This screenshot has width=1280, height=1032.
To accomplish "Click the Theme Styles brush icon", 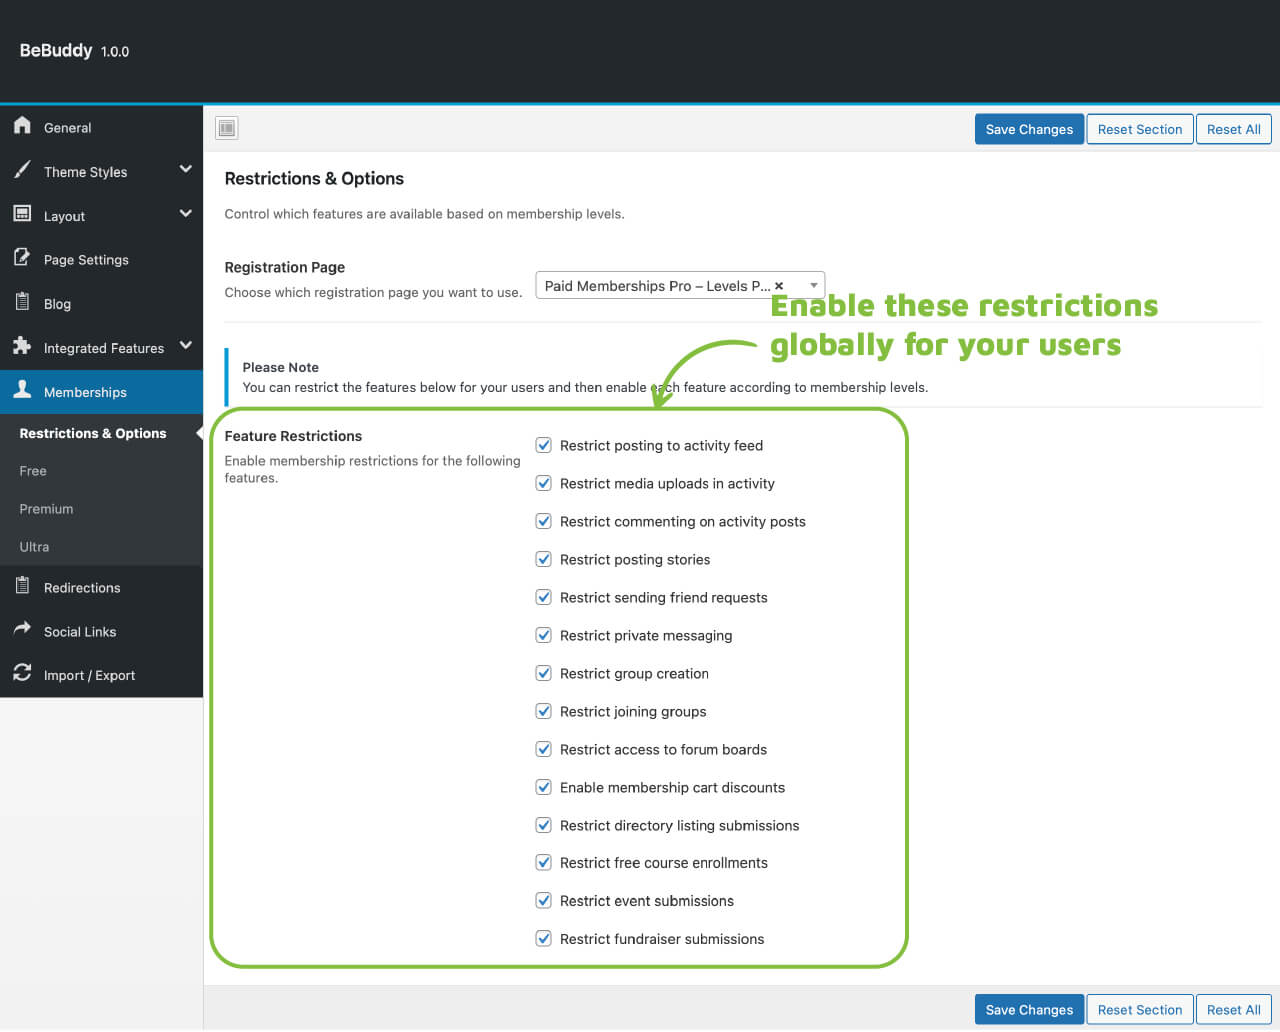I will coord(22,170).
